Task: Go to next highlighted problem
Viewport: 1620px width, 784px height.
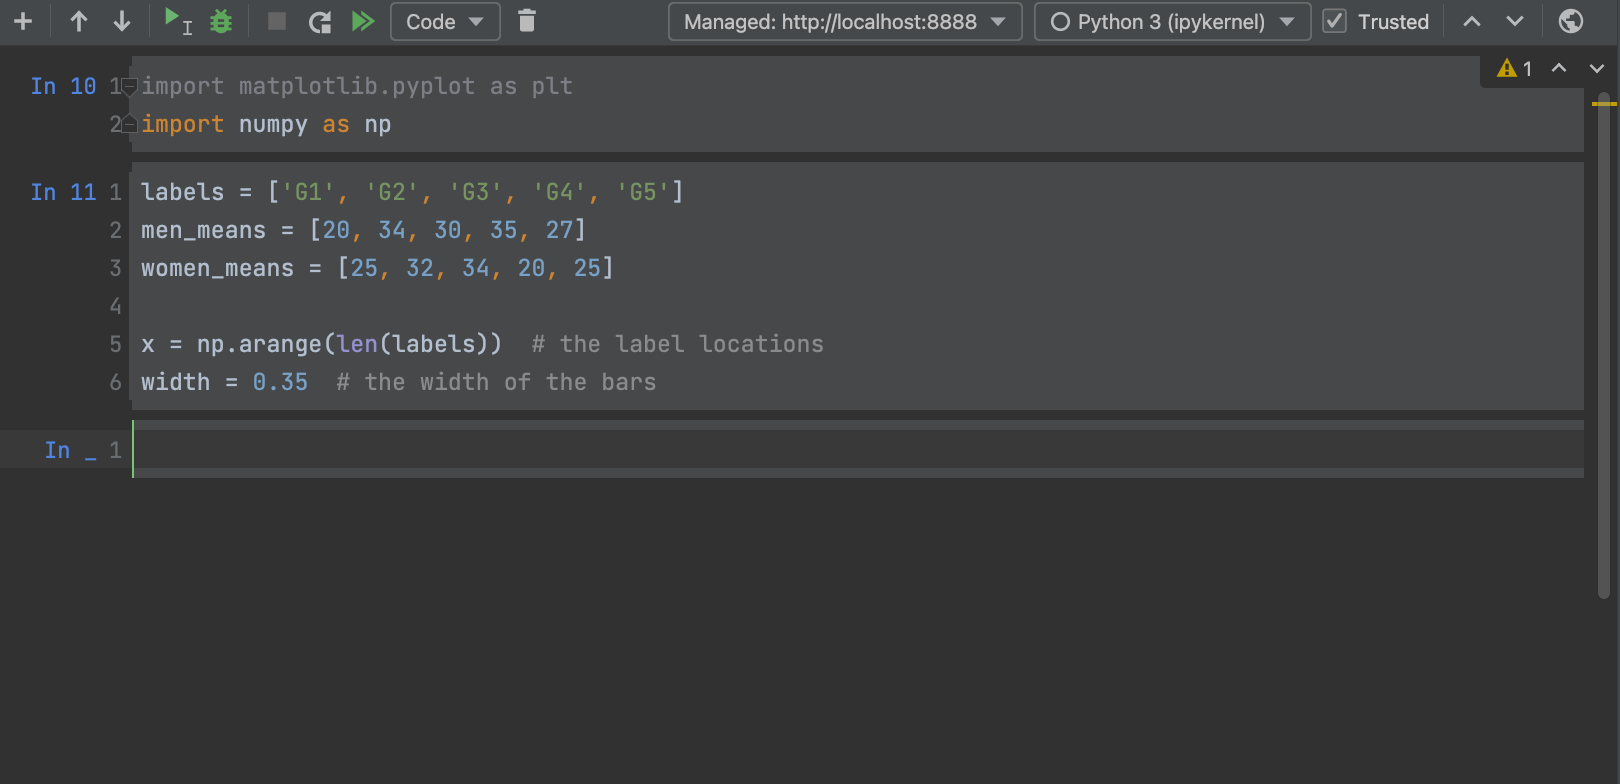Action: pos(1597,68)
